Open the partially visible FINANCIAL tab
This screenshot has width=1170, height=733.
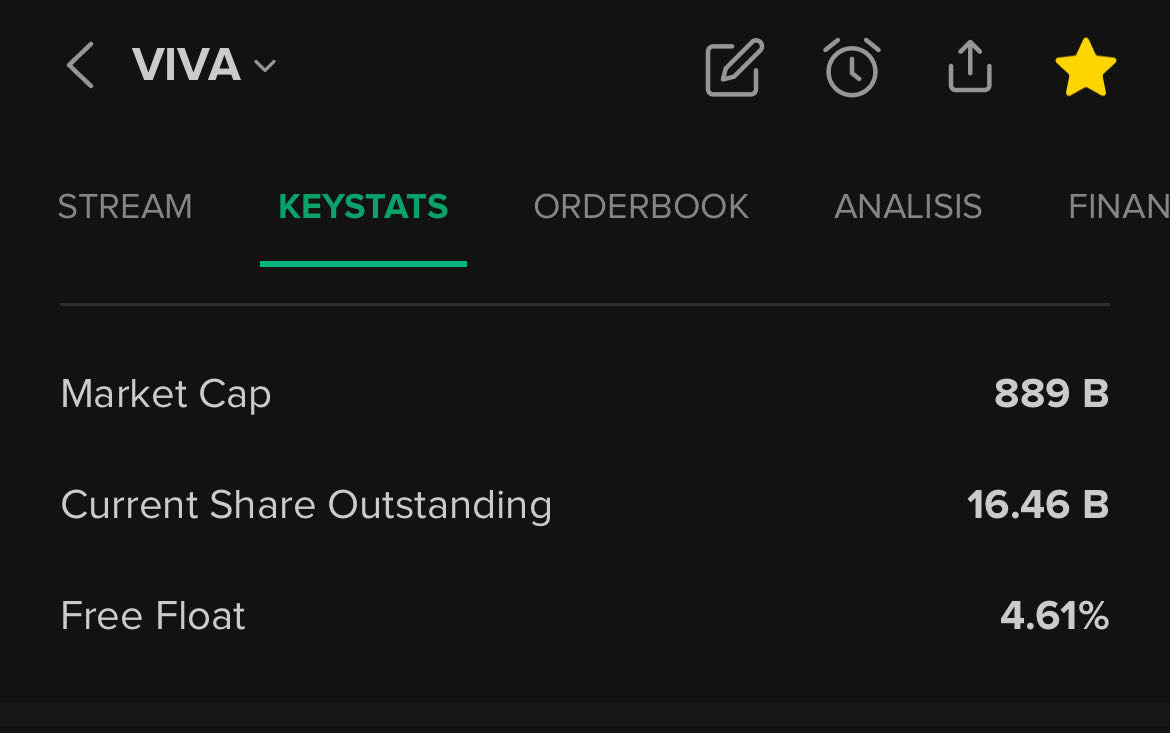[x=1118, y=207]
